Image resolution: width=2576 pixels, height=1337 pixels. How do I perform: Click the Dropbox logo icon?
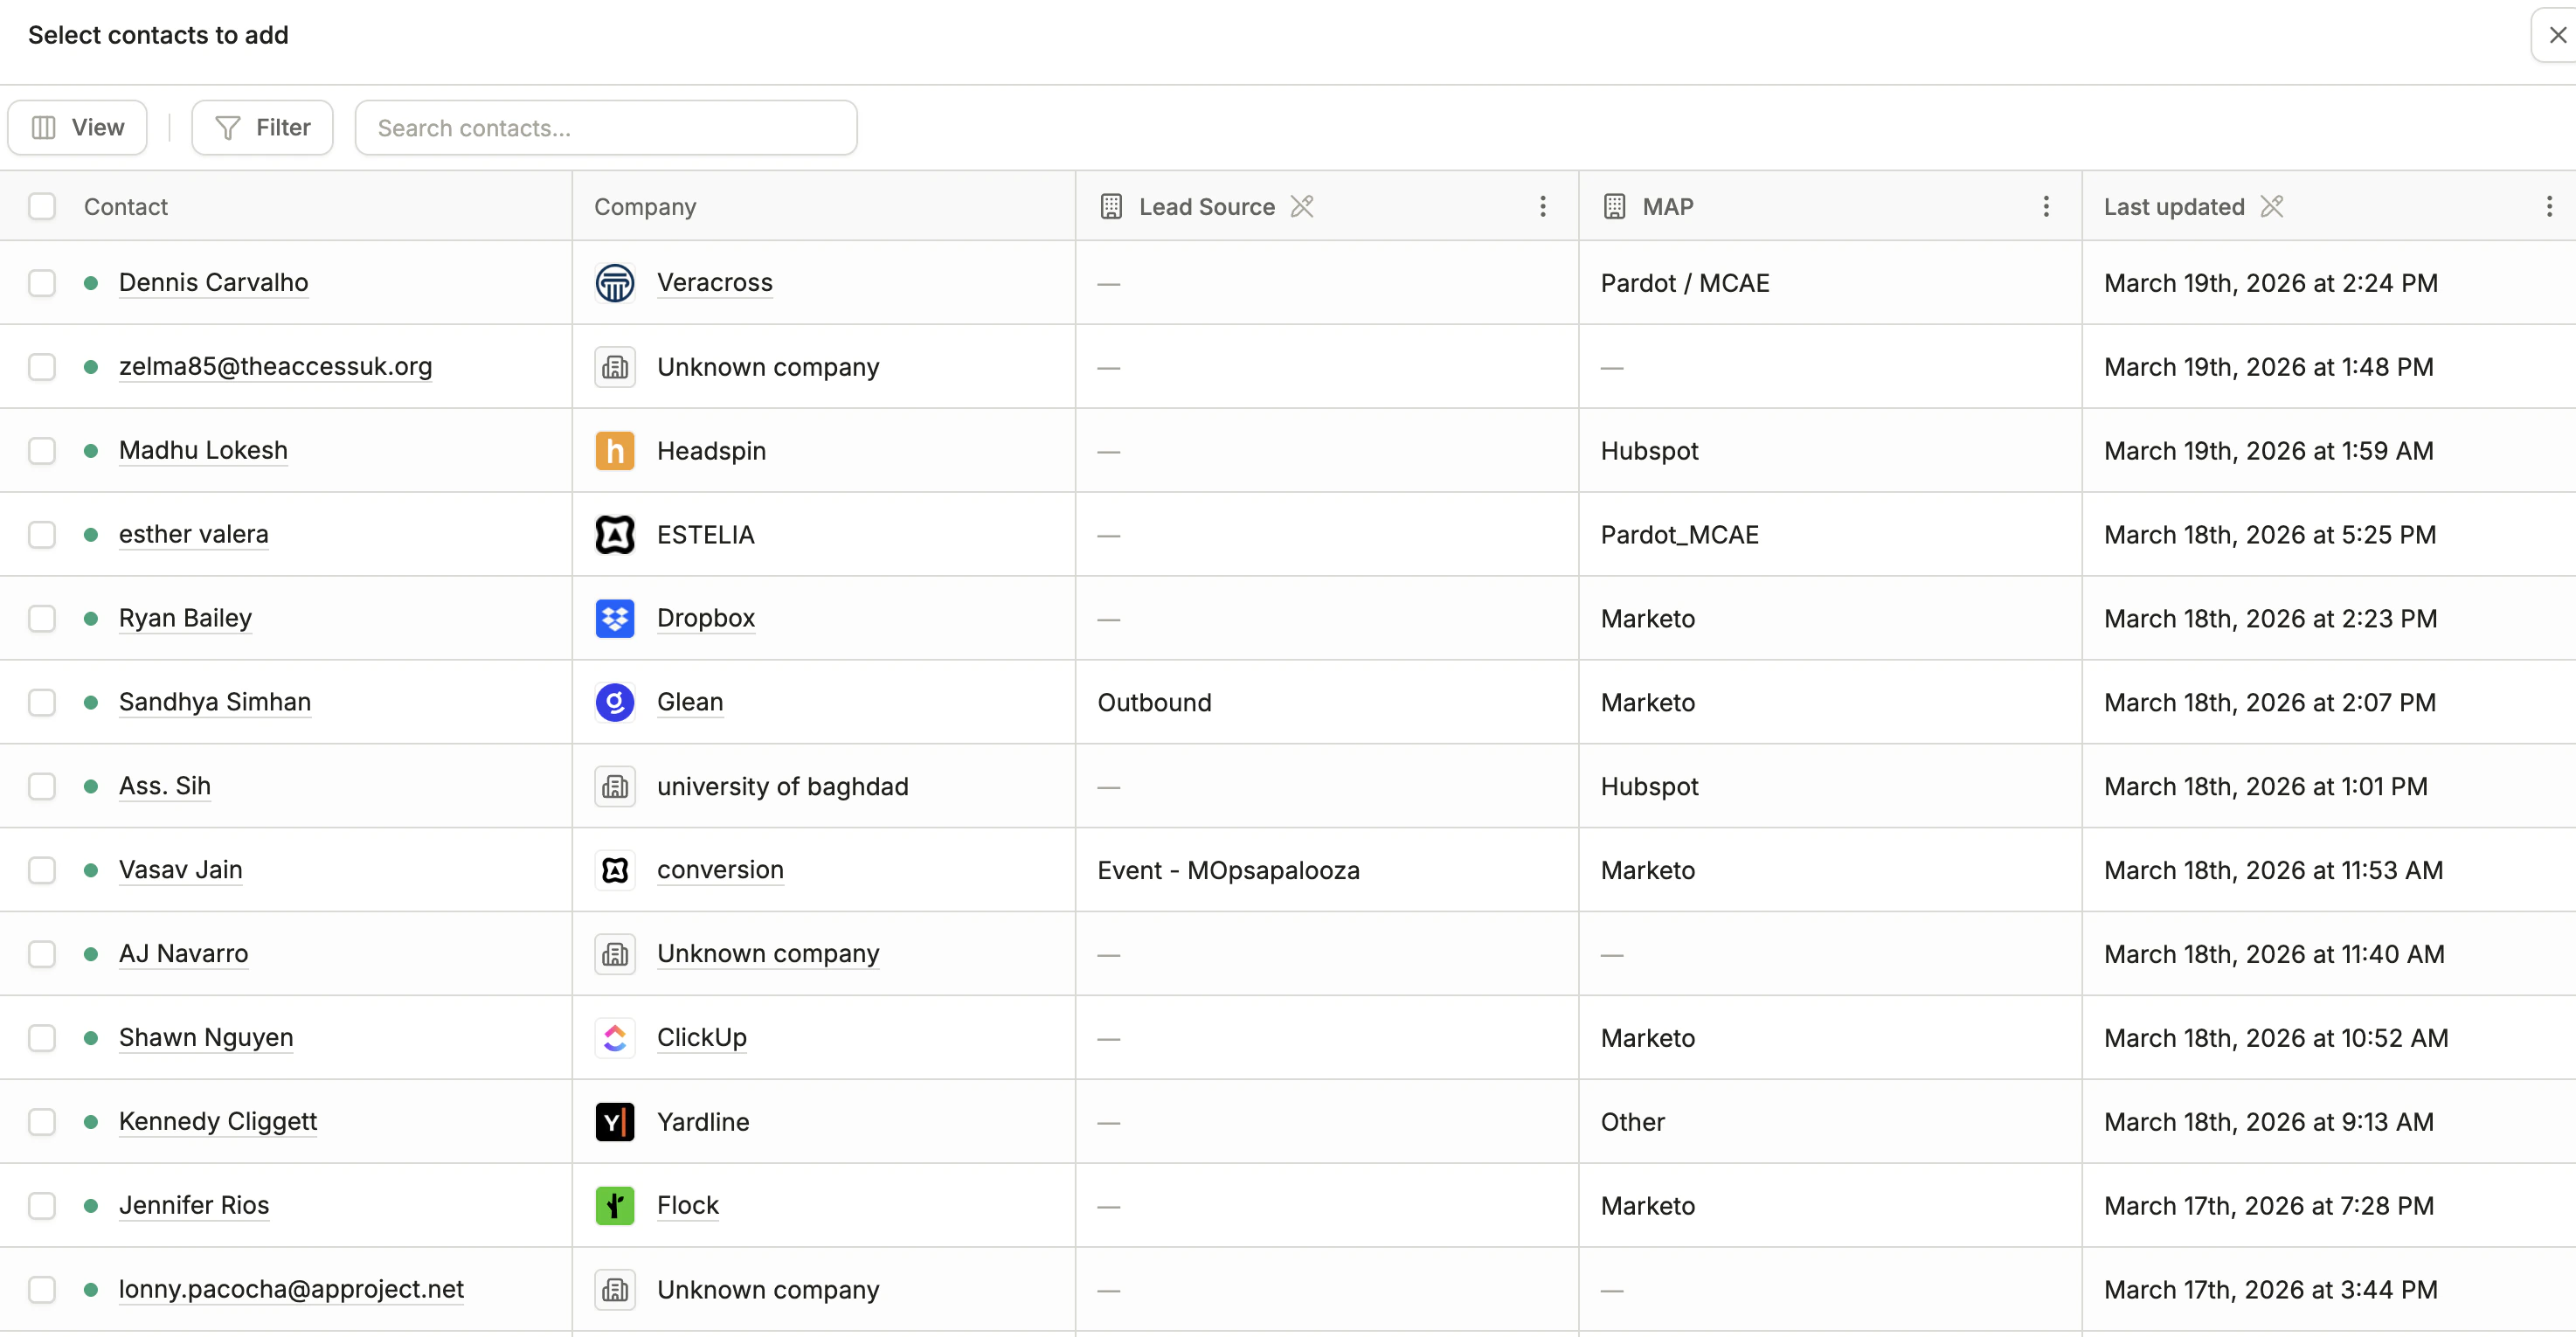click(x=614, y=618)
